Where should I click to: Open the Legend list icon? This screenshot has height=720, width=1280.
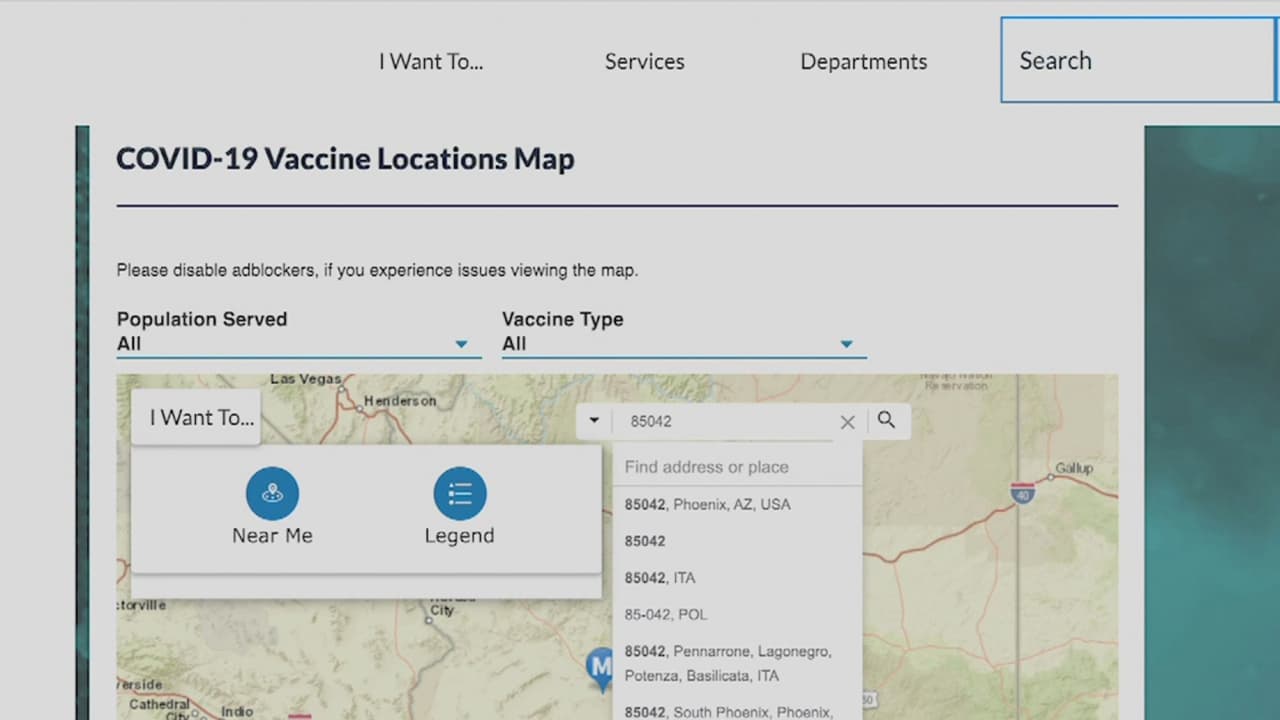click(x=459, y=494)
